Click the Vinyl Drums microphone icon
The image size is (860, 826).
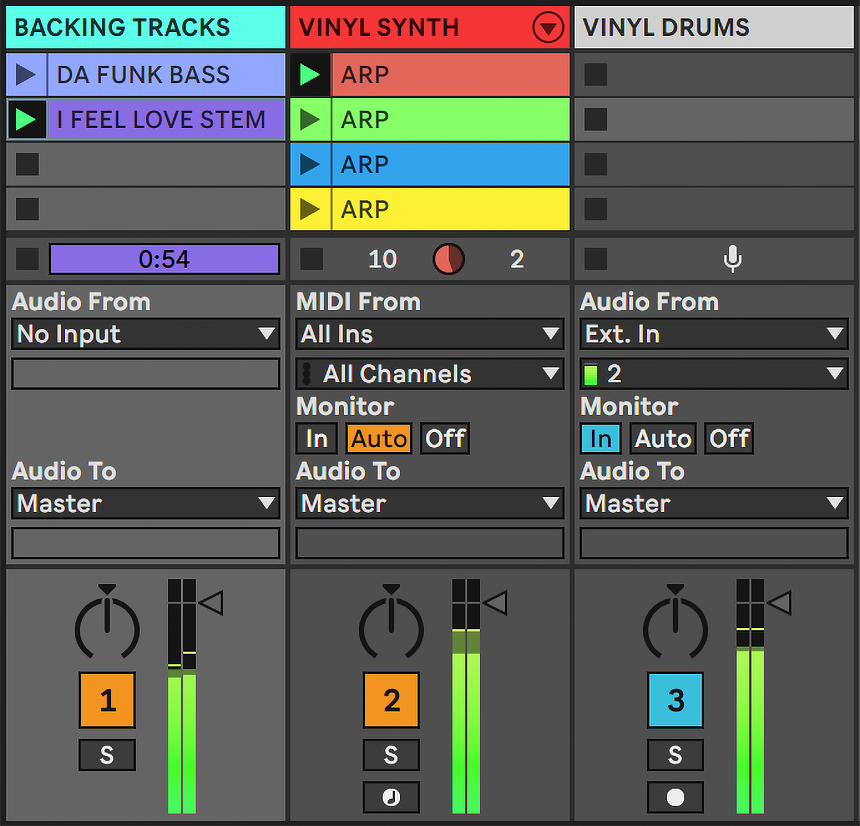coord(732,259)
